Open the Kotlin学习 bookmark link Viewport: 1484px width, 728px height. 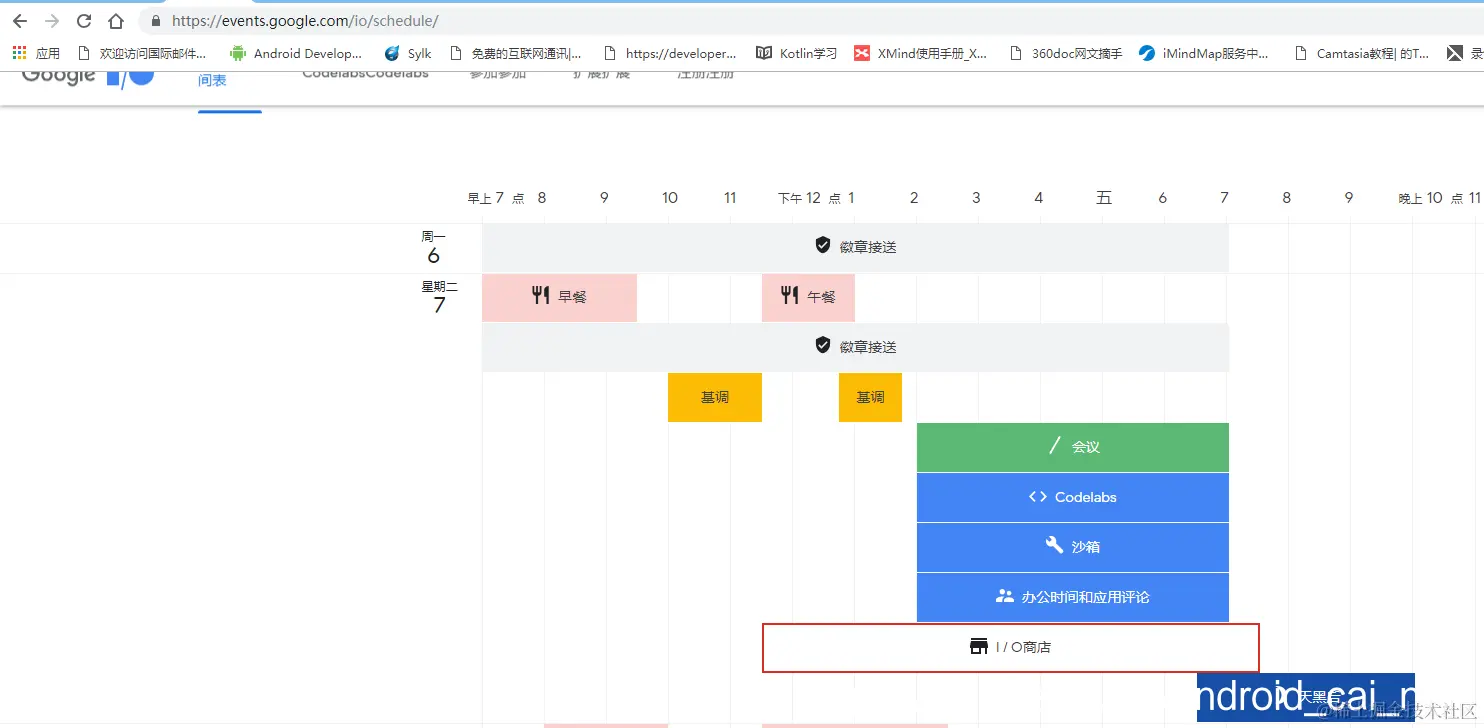(x=795, y=53)
